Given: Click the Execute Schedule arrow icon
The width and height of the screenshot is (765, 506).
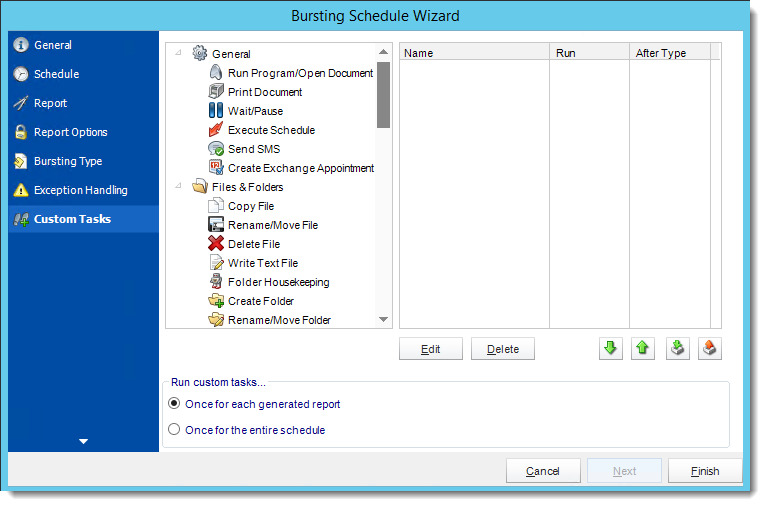Looking at the screenshot, I should [216, 129].
